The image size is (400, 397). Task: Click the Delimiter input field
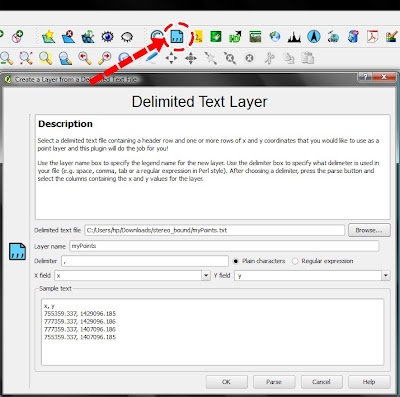coord(145,261)
